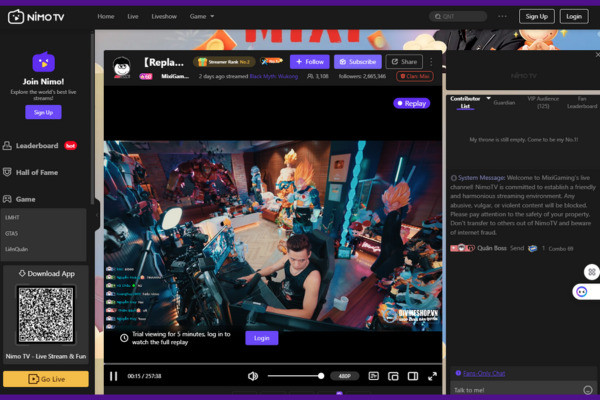Image resolution: width=600 pixels, height=400 pixels.
Task: Collapse the left sidebar handle
Action: pos(97,215)
